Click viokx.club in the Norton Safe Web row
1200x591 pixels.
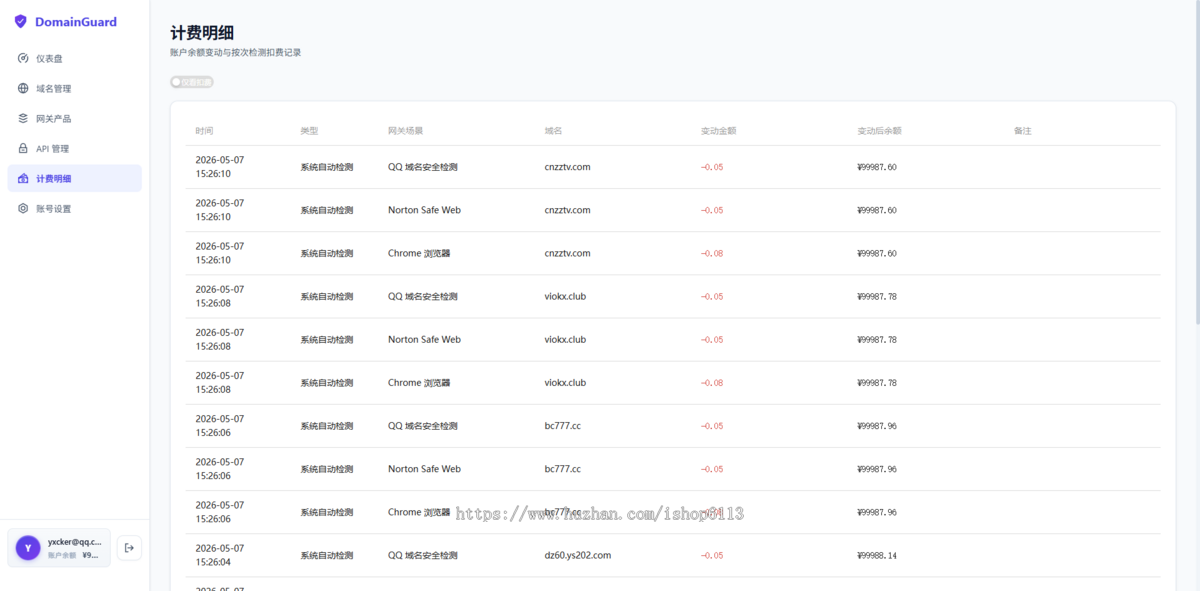[565, 339]
